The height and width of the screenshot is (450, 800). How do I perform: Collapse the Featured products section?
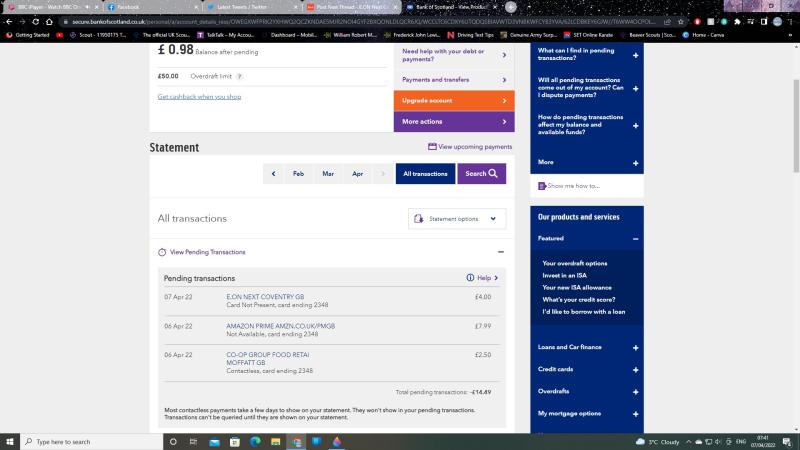point(587,238)
